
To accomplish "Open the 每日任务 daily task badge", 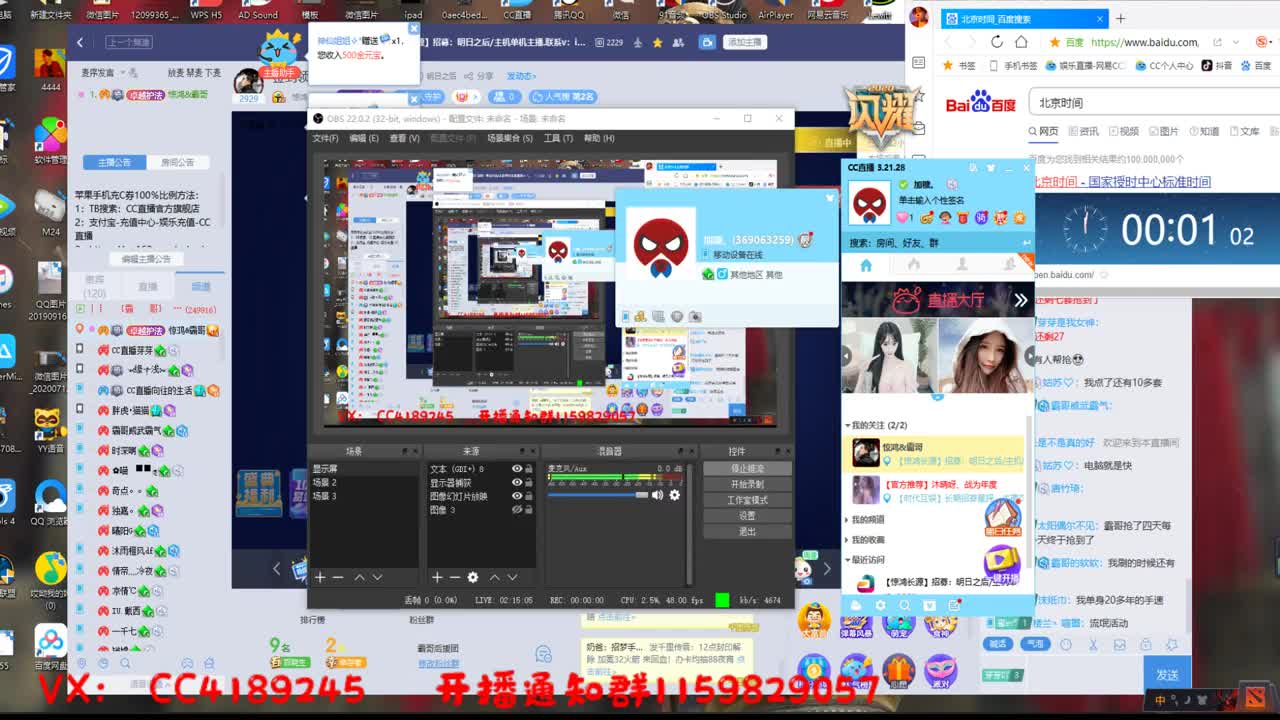I will click(x=1002, y=516).
